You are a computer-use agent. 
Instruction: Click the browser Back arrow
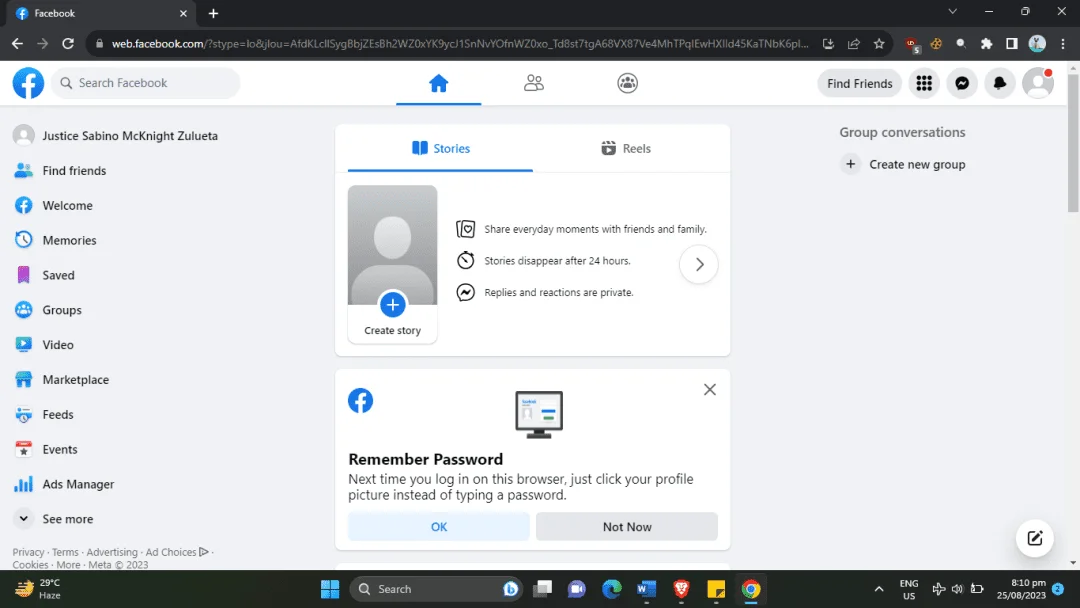[17, 43]
